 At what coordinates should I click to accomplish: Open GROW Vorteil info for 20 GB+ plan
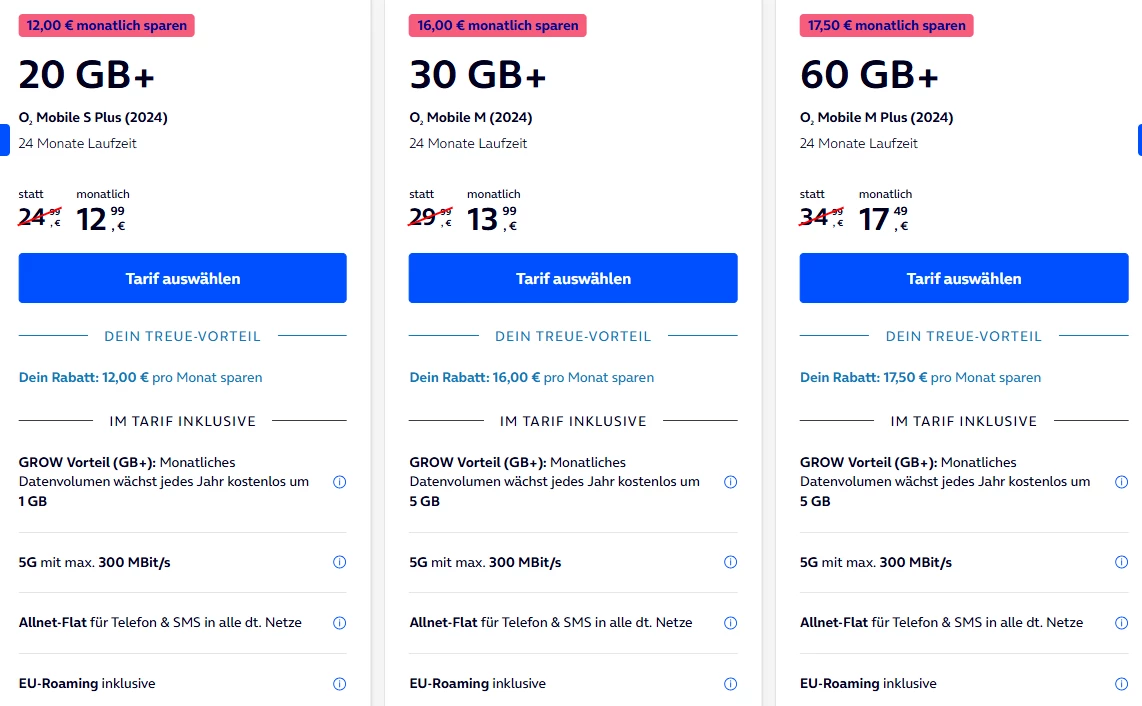[339, 482]
